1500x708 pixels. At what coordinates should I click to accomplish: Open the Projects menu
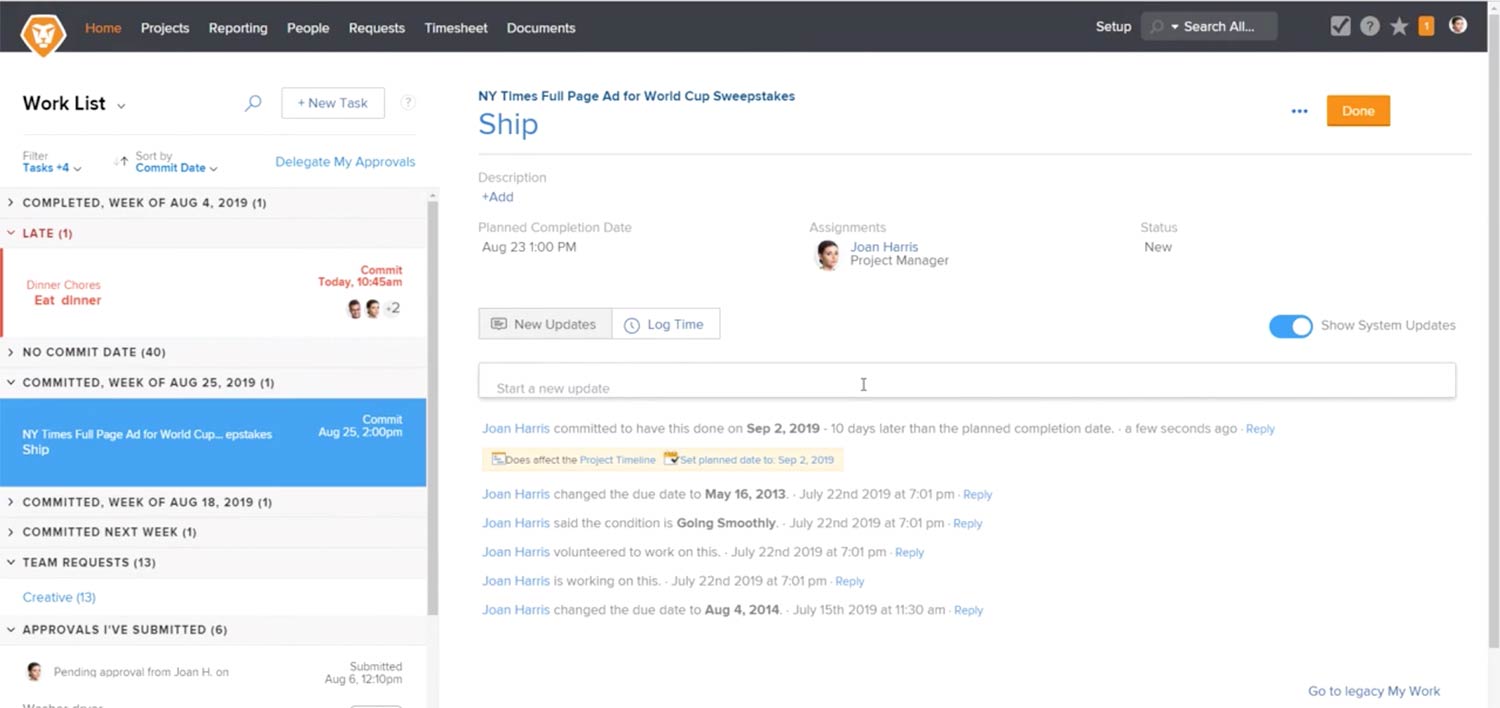(165, 28)
